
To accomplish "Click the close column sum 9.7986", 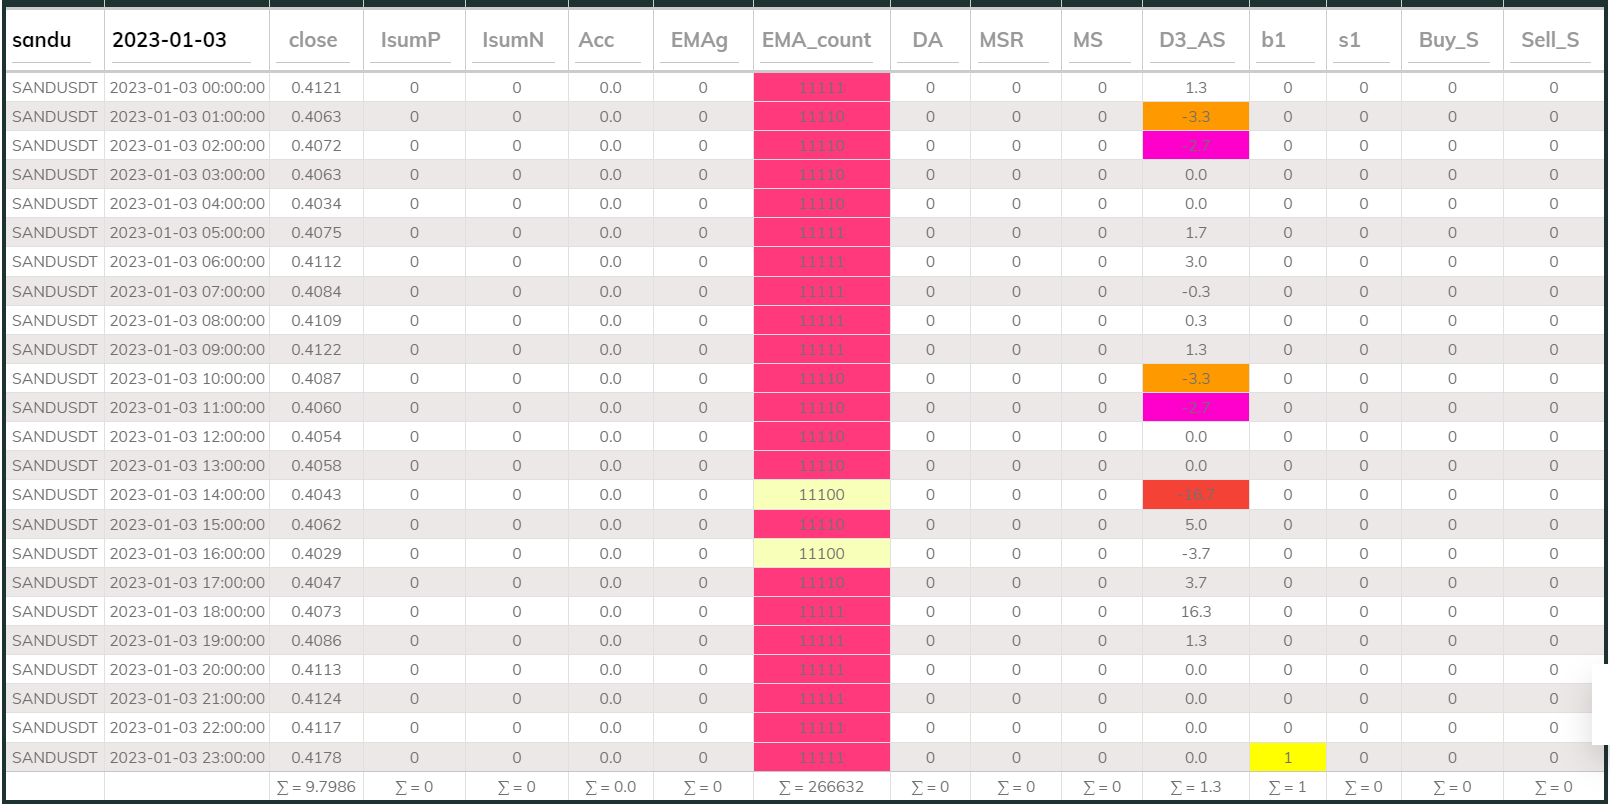I will point(316,787).
